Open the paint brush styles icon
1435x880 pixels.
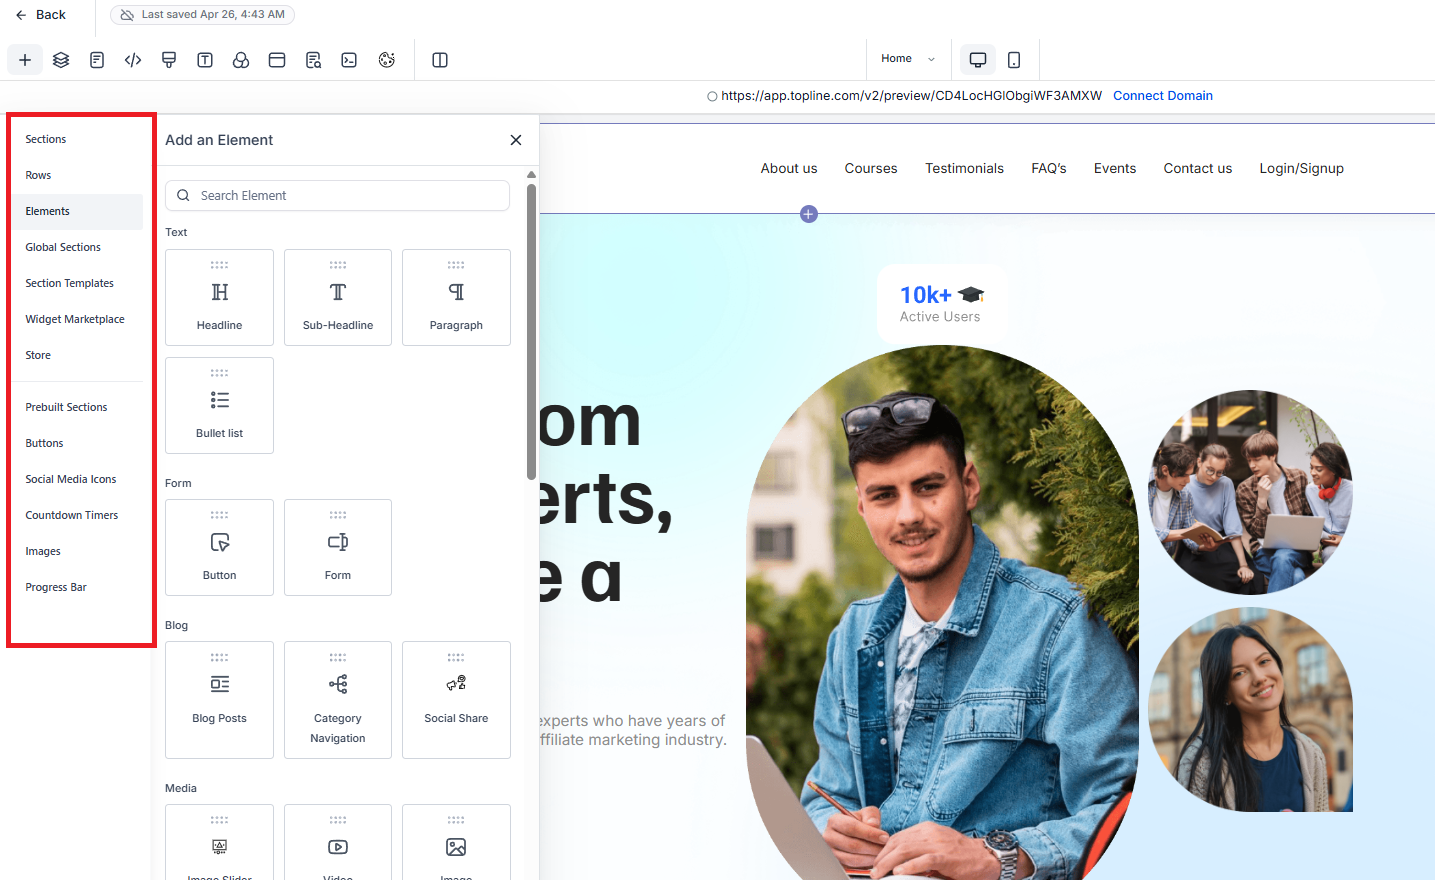[169, 60]
